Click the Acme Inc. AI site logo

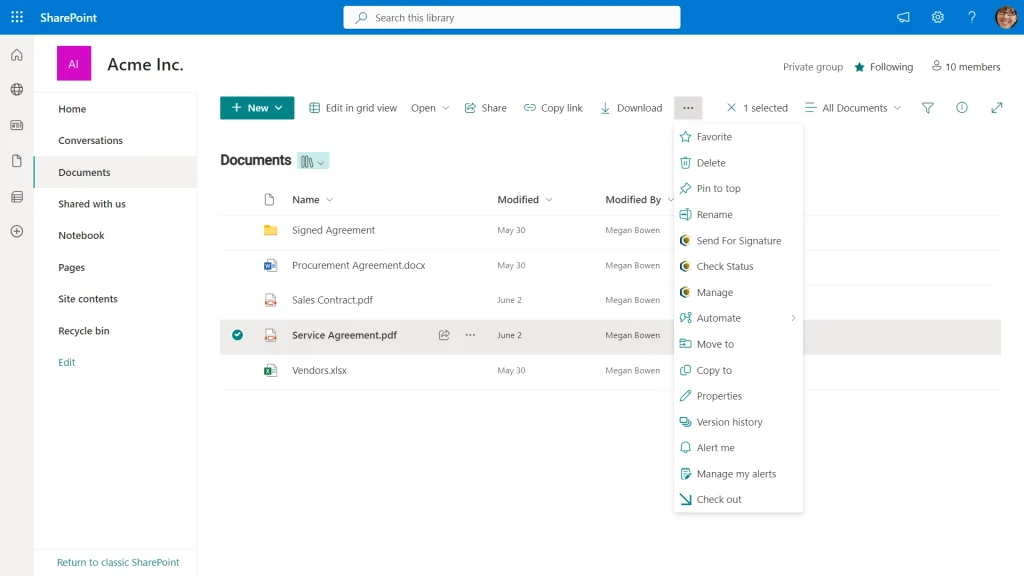point(74,63)
